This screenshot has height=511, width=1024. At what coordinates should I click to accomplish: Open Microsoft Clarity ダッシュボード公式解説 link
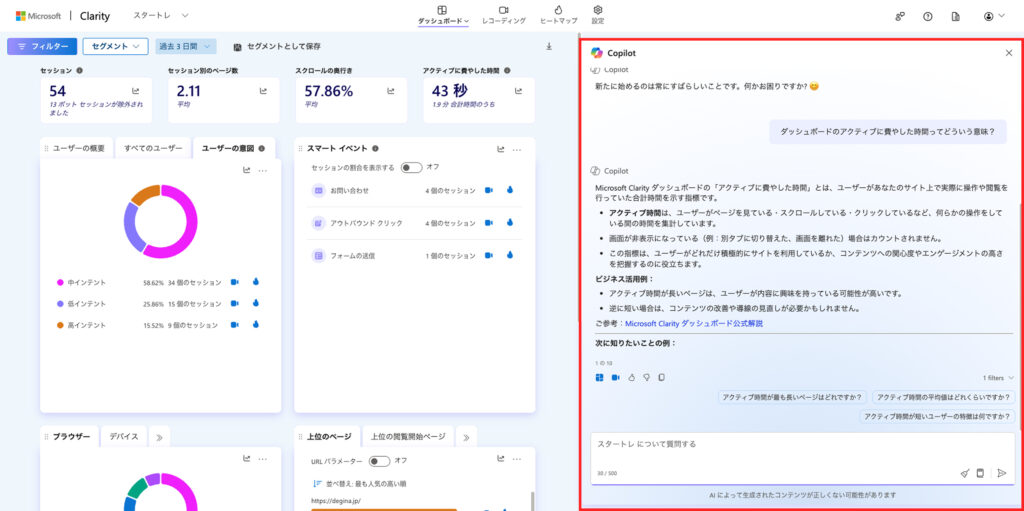(x=693, y=324)
